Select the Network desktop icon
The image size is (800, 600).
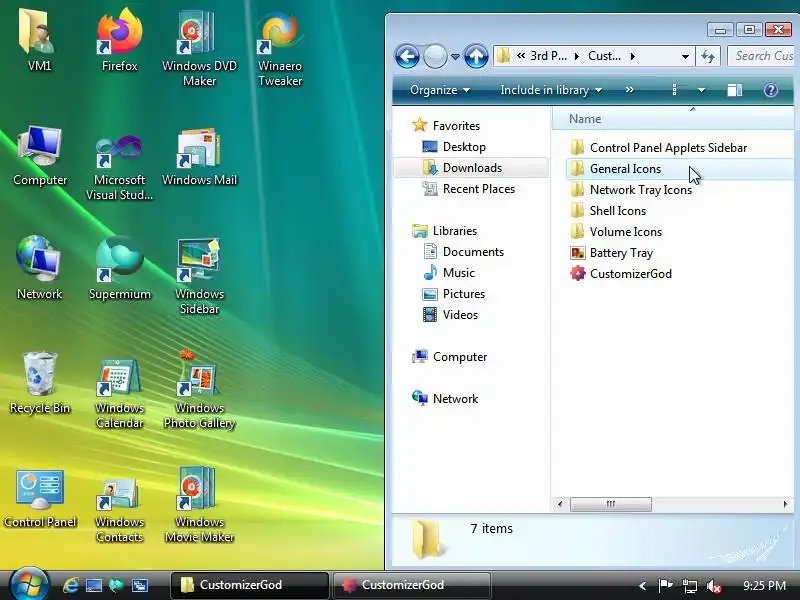click(39, 269)
